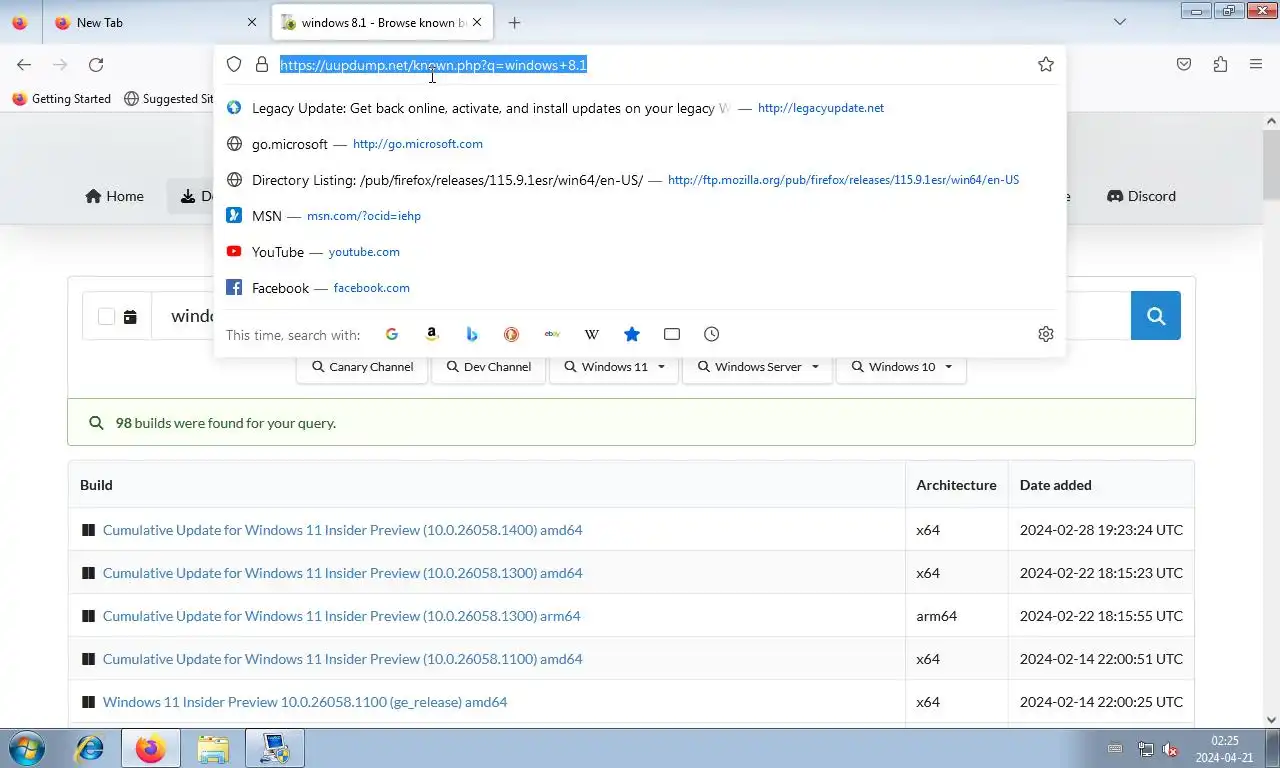The image size is (1280, 768).
Task: Click the blue search button
Action: pyautogui.click(x=1156, y=316)
